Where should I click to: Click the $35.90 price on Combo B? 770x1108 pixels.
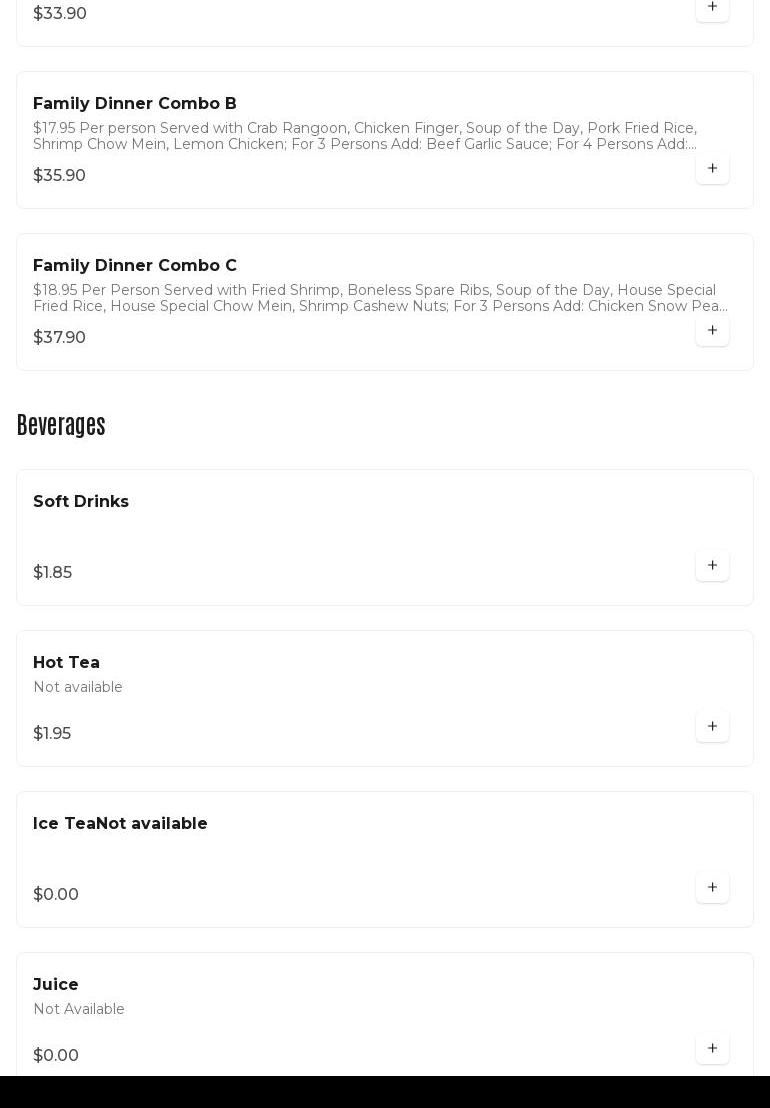coord(59,175)
